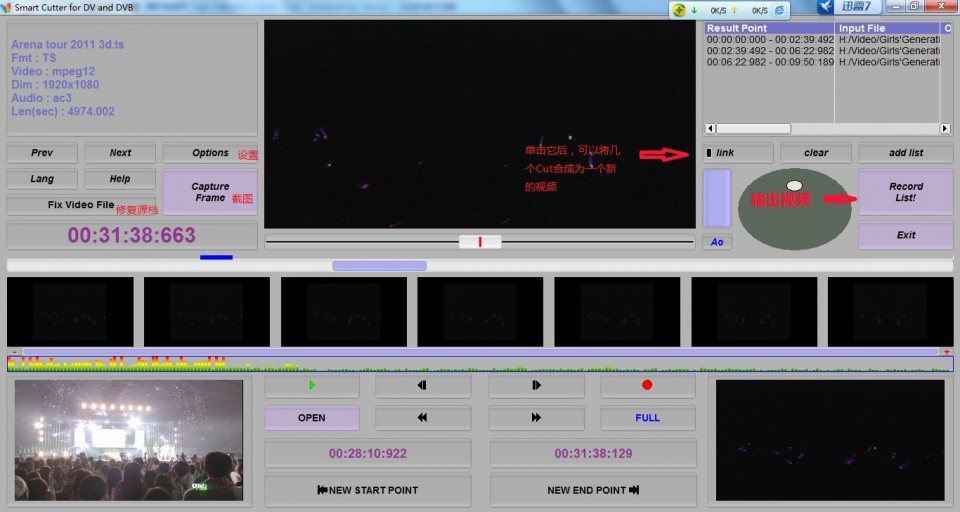Click the dark end-point preview image
The width and height of the screenshot is (960, 512).
830,440
